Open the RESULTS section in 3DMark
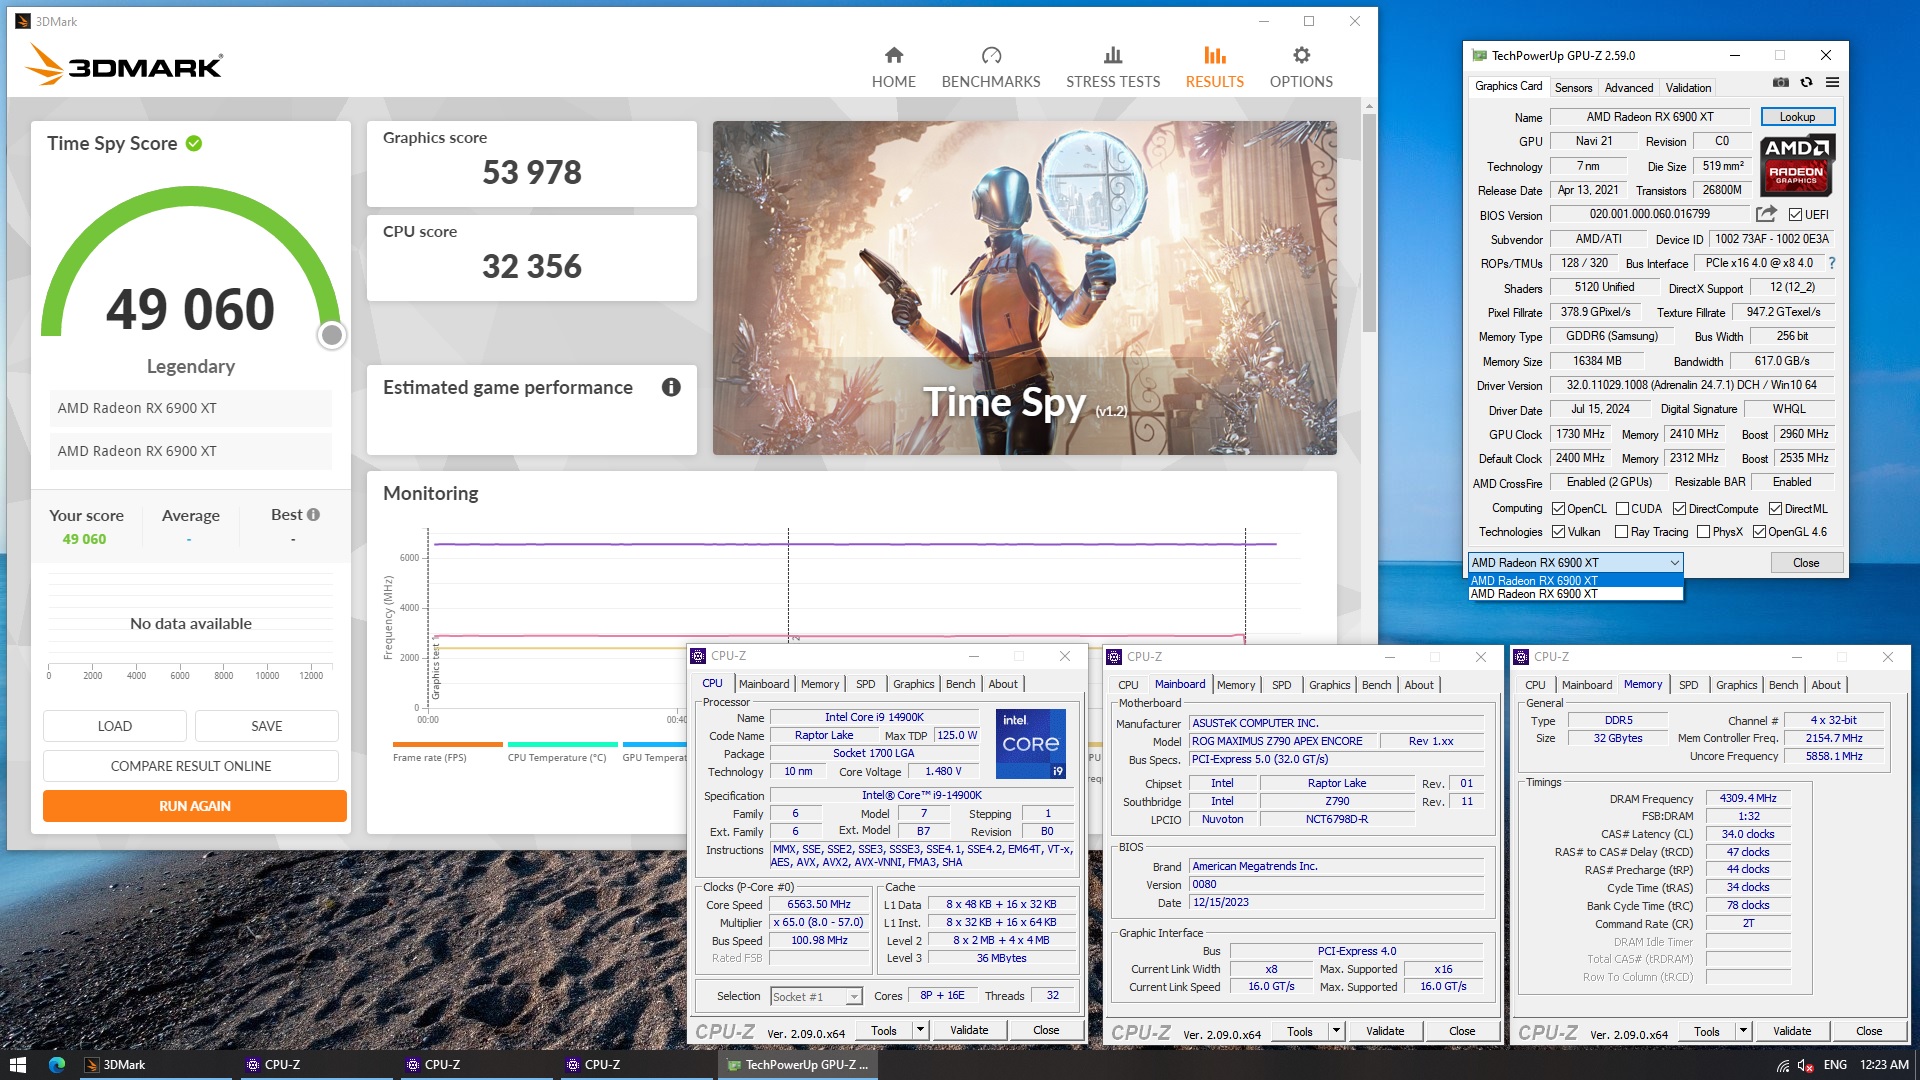The image size is (1920, 1080). click(x=1214, y=68)
